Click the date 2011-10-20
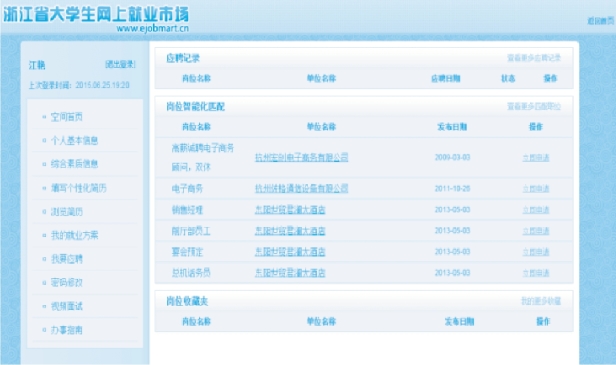This screenshot has width=616, height=365. (x=452, y=189)
